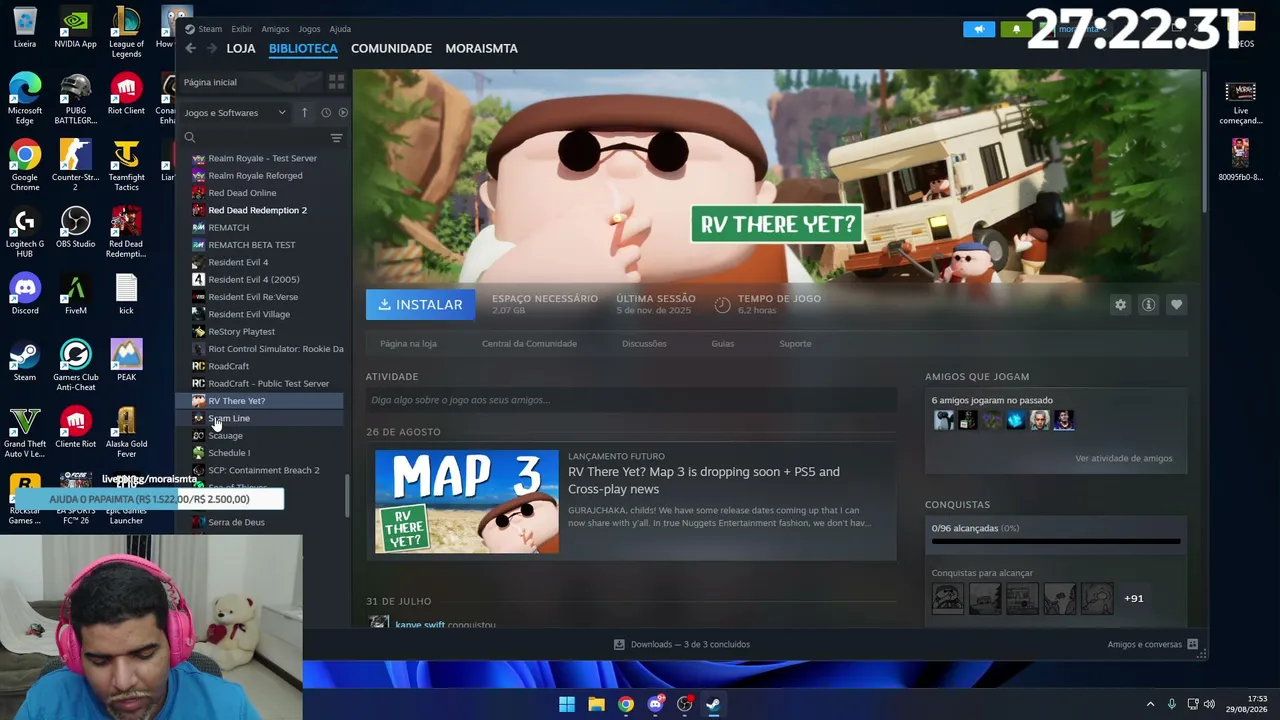Show hidden system tray icons
This screenshot has height=720, width=1280.
pyautogui.click(x=1150, y=704)
